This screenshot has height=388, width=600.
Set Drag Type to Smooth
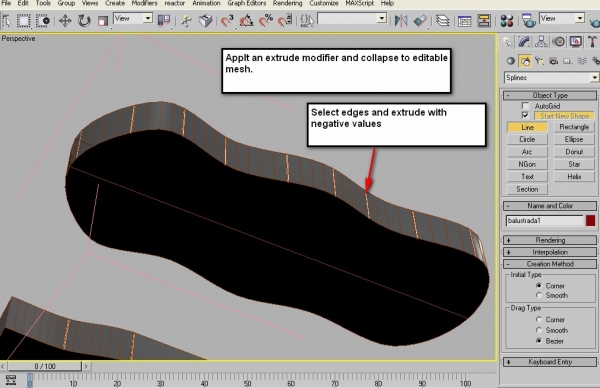coord(539,330)
